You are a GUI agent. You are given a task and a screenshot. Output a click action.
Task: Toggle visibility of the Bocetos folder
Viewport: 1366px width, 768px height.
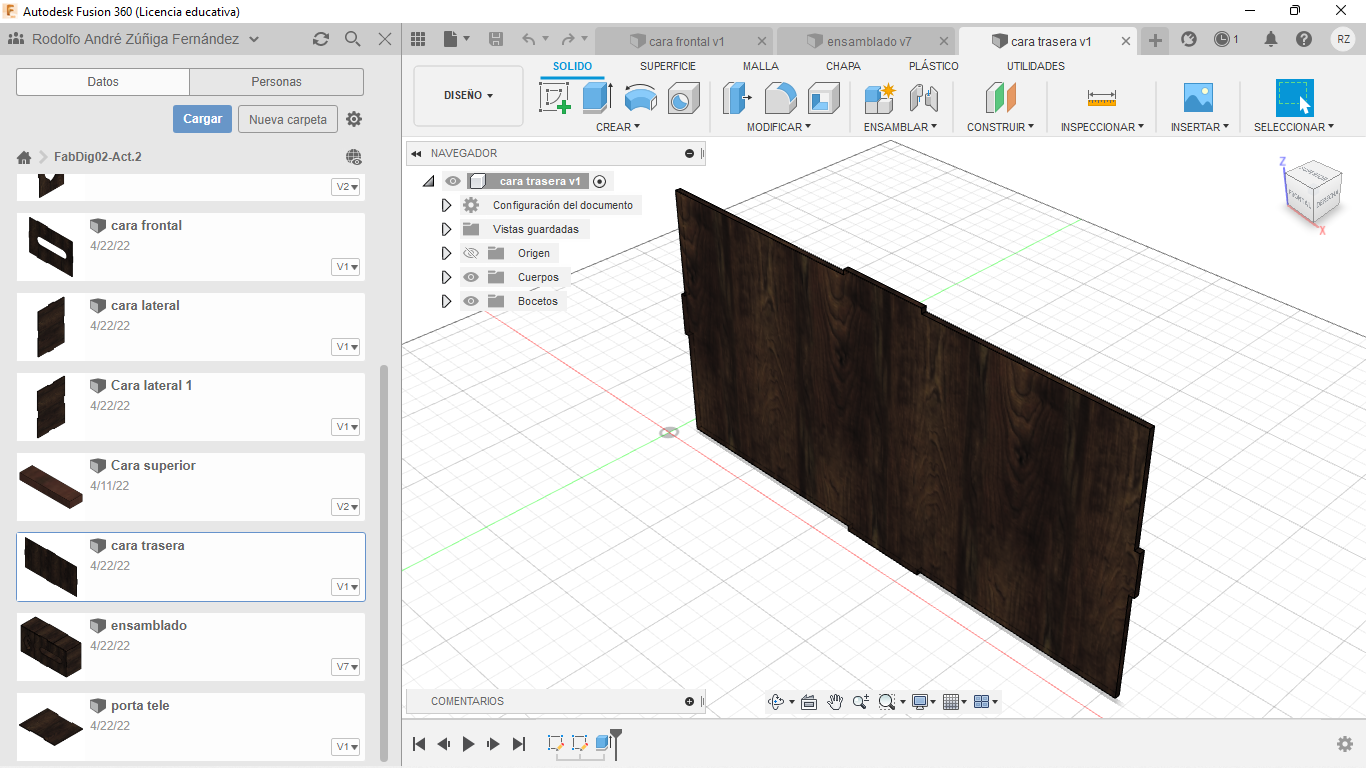pyautogui.click(x=471, y=301)
